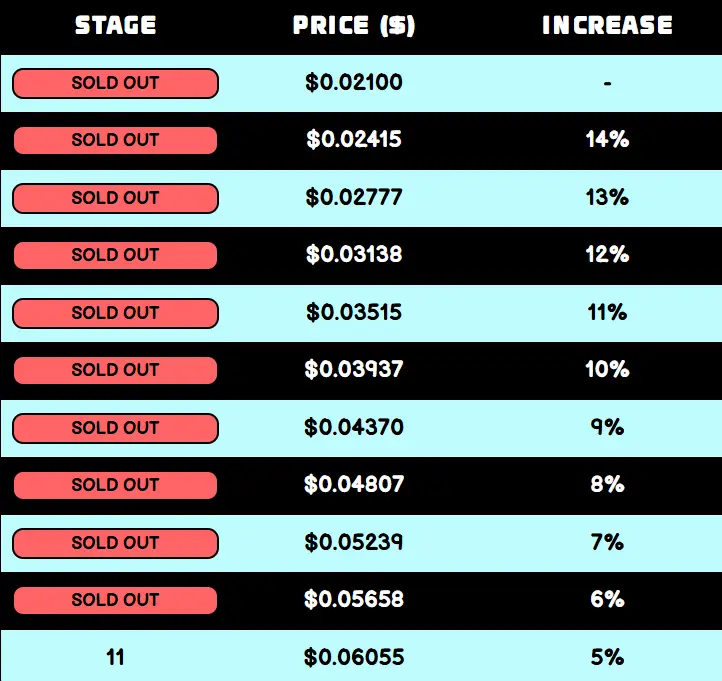Click the SOLD OUT badge in the $0.04370 row
The height and width of the screenshot is (681, 722).
coord(115,428)
